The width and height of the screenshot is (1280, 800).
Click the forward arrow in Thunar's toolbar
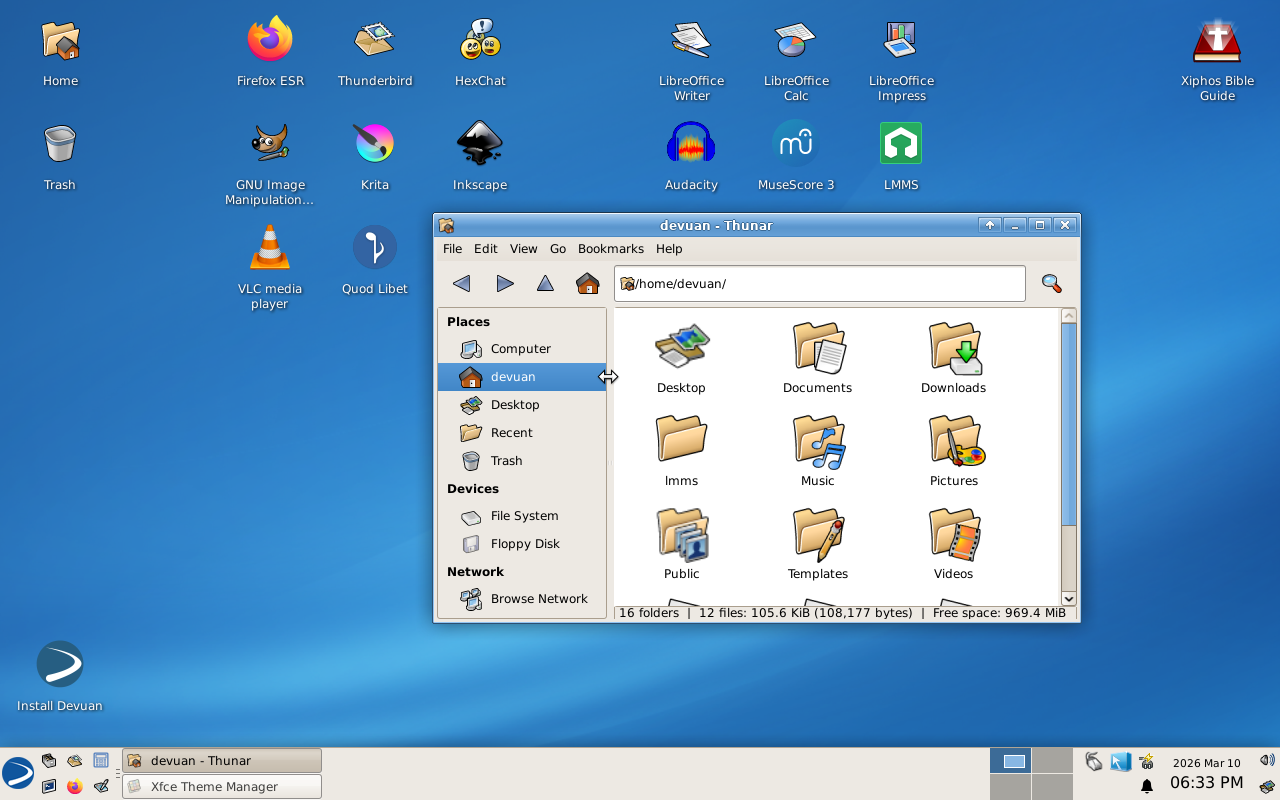[x=505, y=283]
